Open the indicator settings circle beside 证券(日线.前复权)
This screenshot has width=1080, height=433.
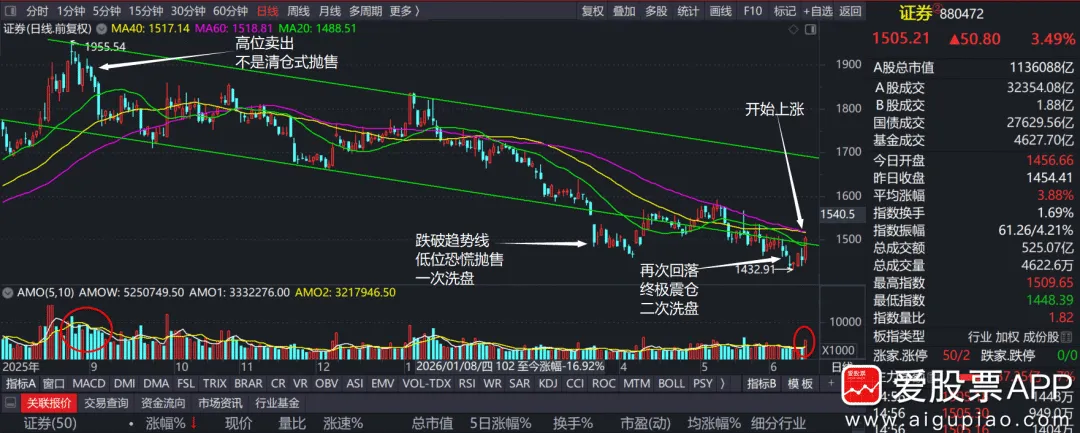pyautogui.click(x=101, y=28)
